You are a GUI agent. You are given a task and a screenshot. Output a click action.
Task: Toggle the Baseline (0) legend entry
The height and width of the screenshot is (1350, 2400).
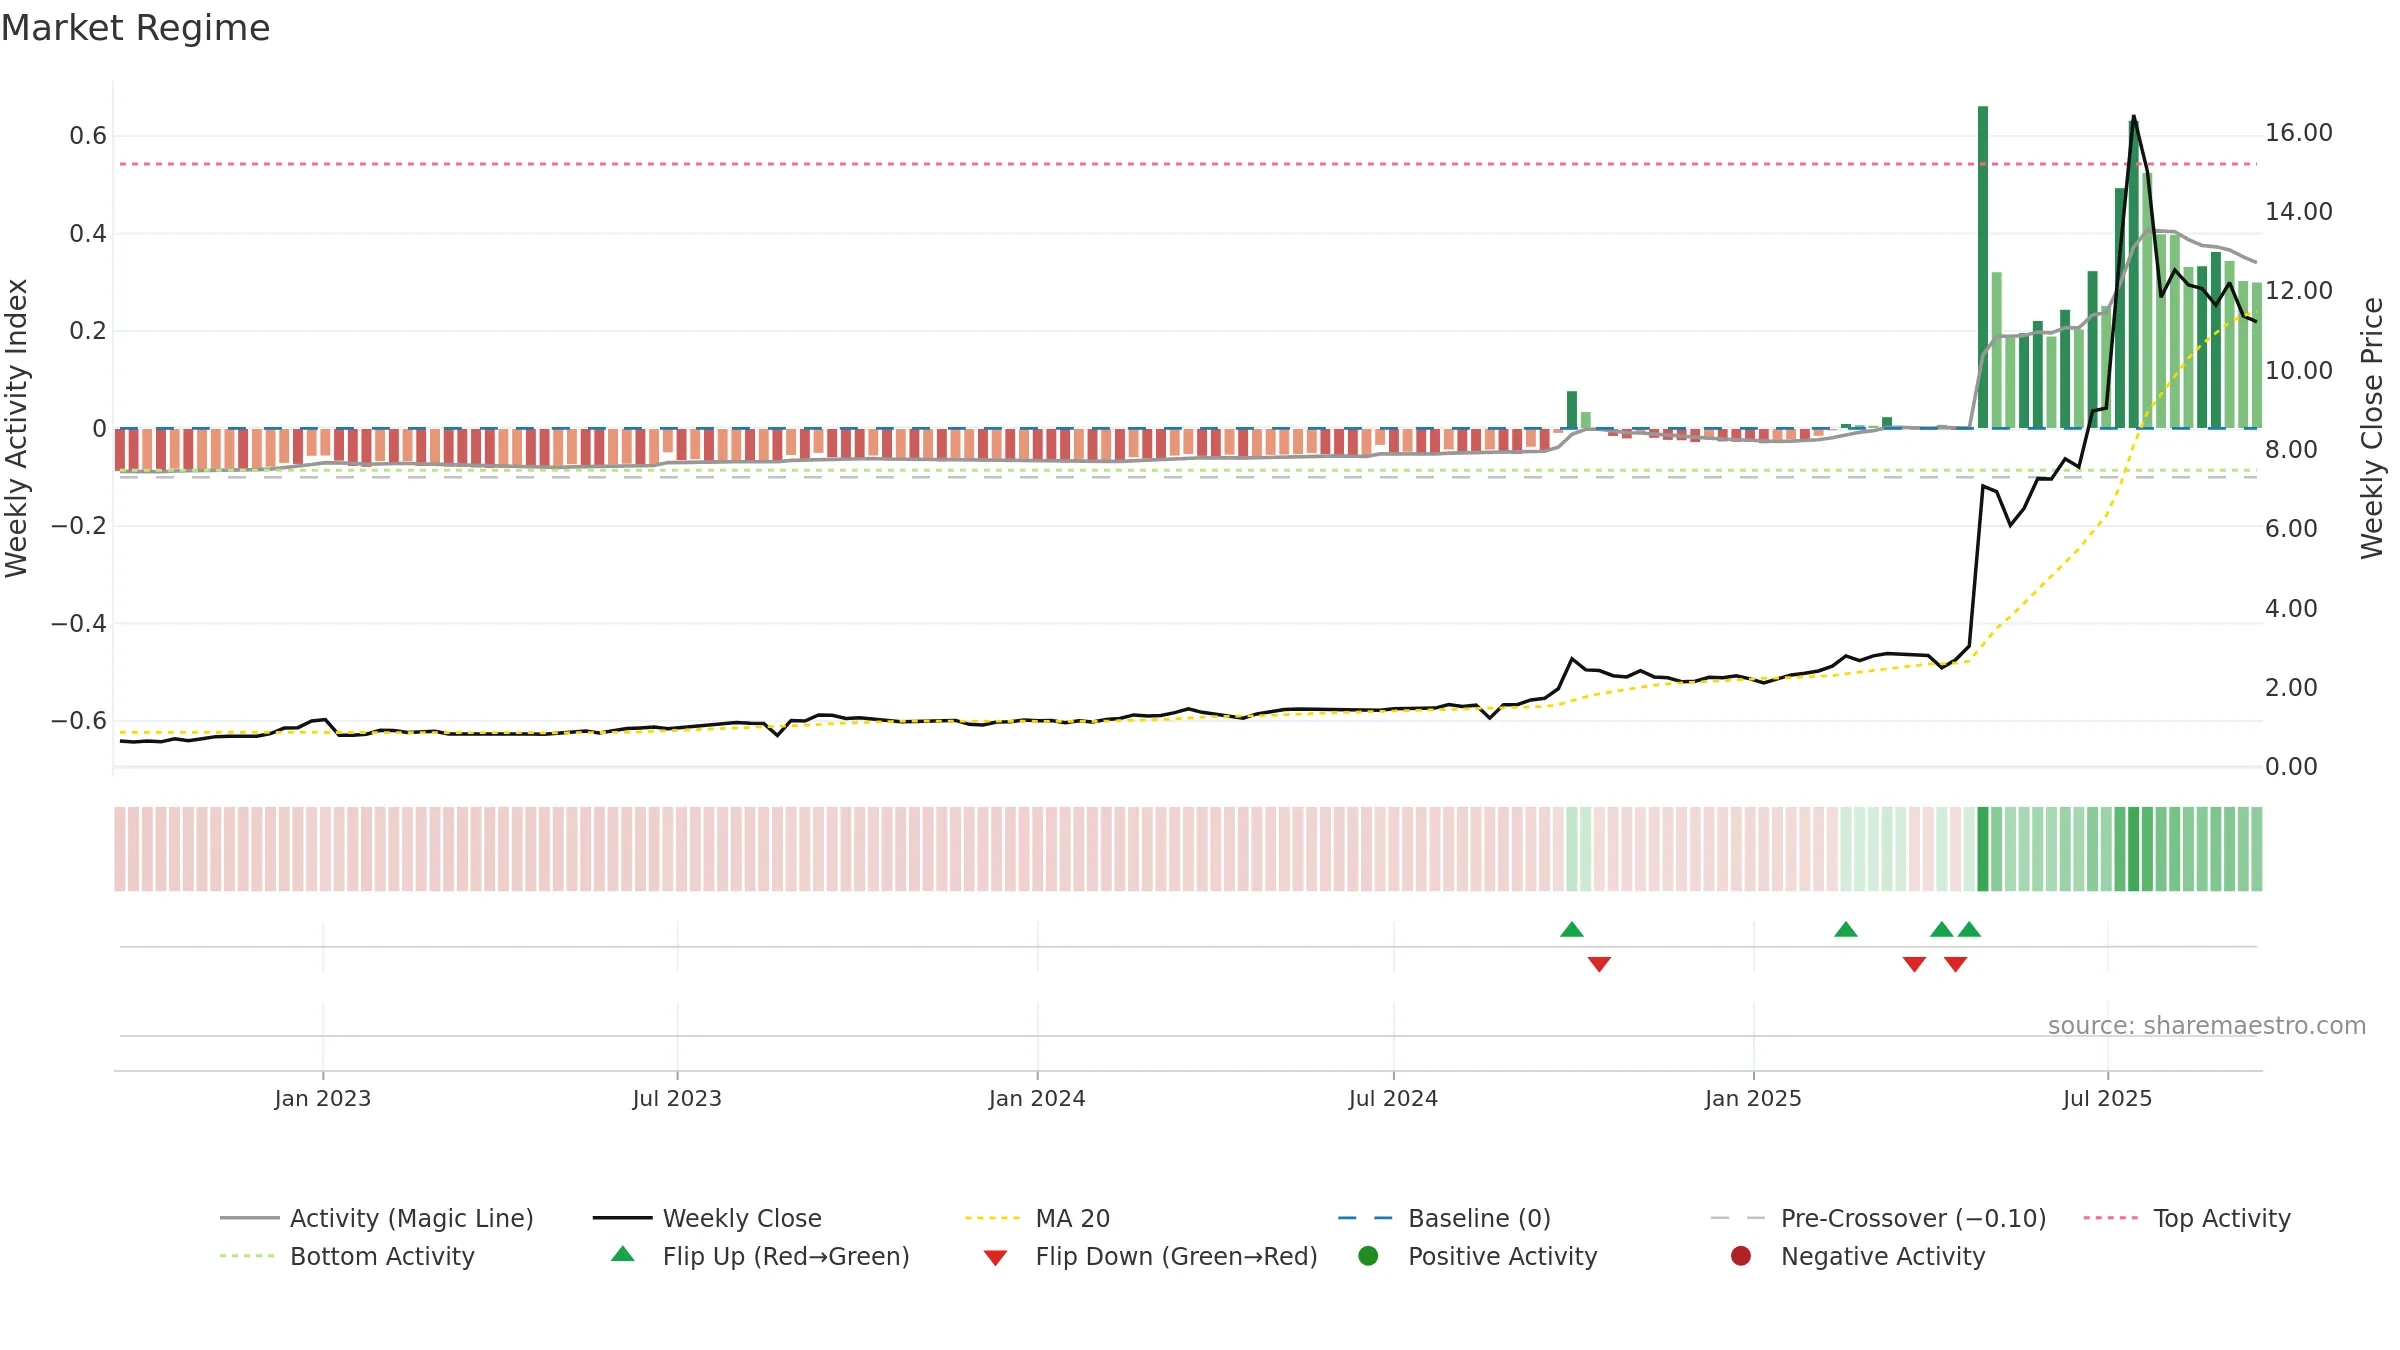tap(1444, 1218)
